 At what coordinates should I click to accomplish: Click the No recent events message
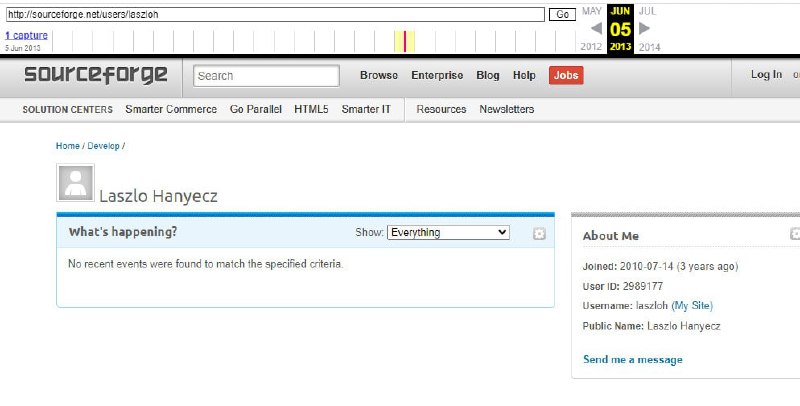[x=206, y=264]
